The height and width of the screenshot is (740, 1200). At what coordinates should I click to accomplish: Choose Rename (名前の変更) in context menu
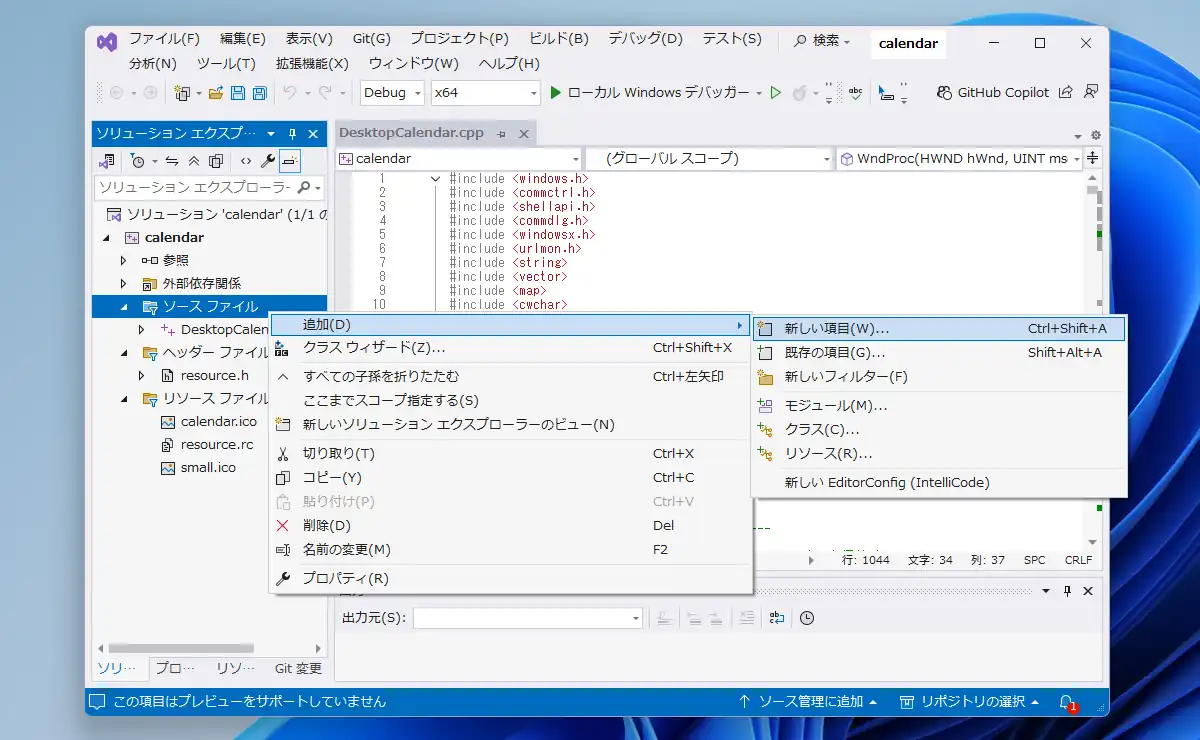click(x=510, y=549)
